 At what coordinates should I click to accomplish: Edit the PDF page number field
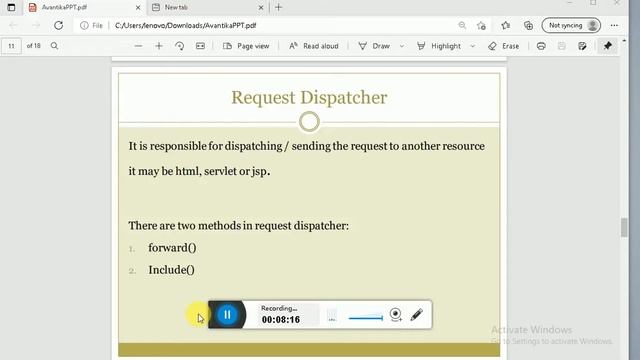(11, 46)
